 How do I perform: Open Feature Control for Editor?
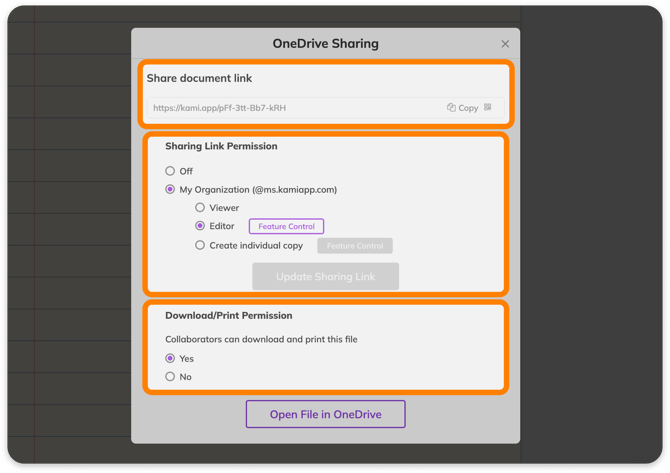pyautogui.click(x=286, y=226)
